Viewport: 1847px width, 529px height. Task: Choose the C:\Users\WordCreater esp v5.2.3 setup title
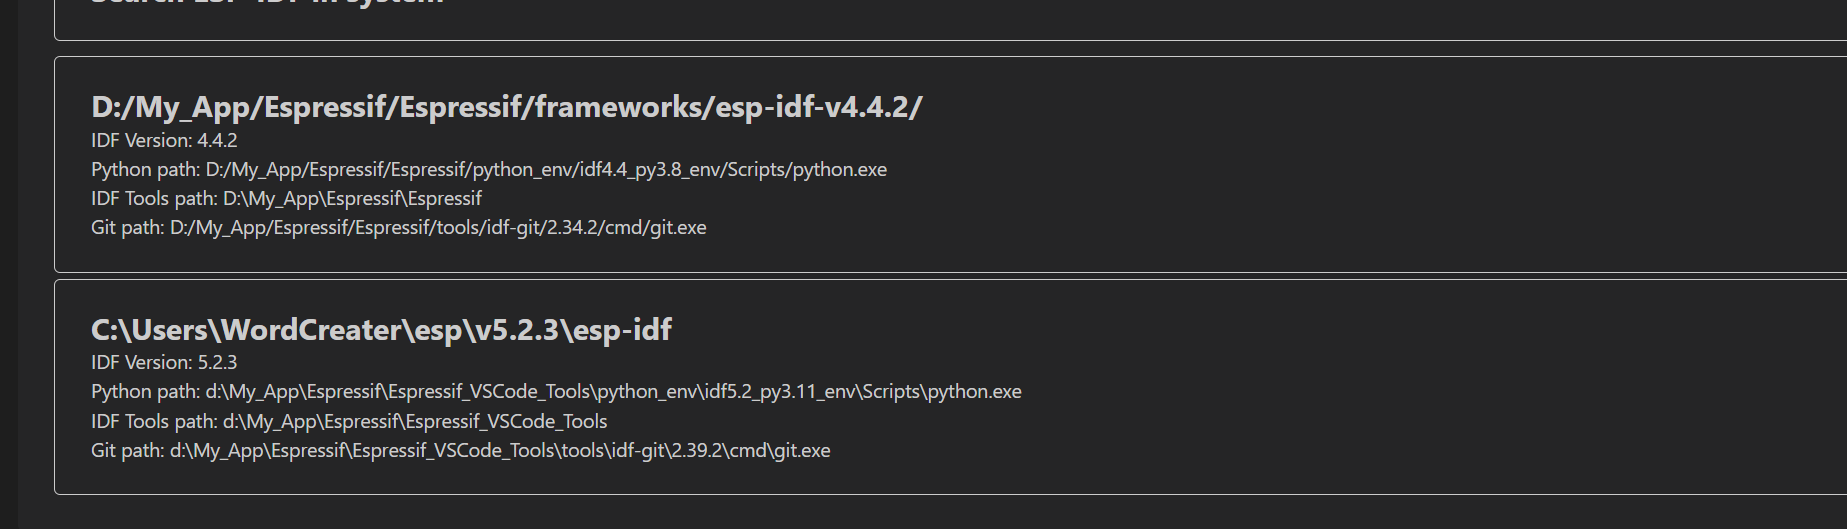point(381,330)
